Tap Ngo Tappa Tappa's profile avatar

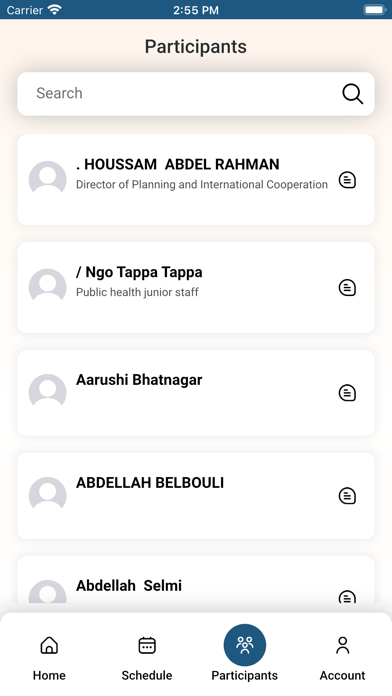pos(48,286)
